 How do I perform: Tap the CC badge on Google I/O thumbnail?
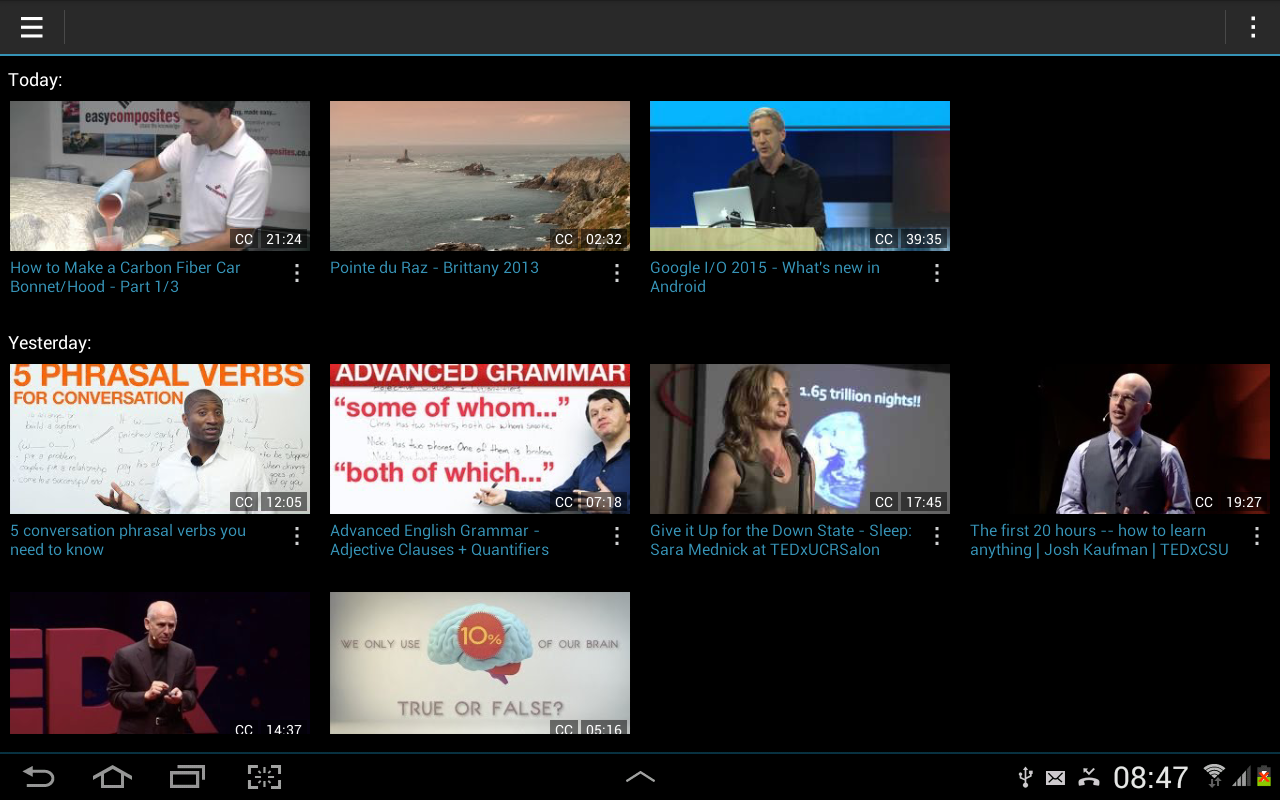pos(884,239)
